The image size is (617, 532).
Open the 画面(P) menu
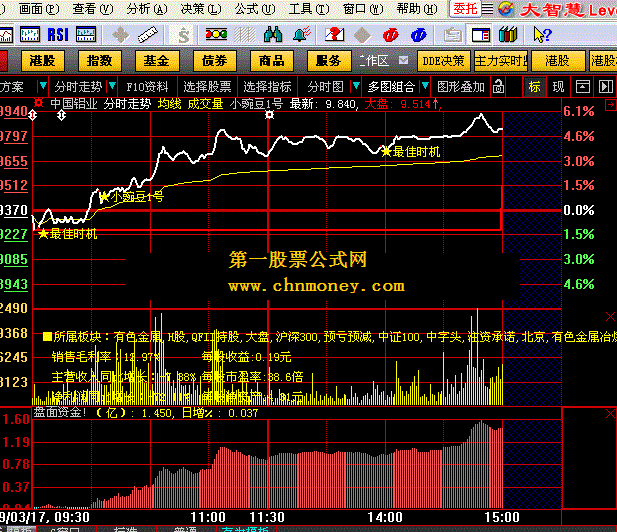tap(39, 8)
